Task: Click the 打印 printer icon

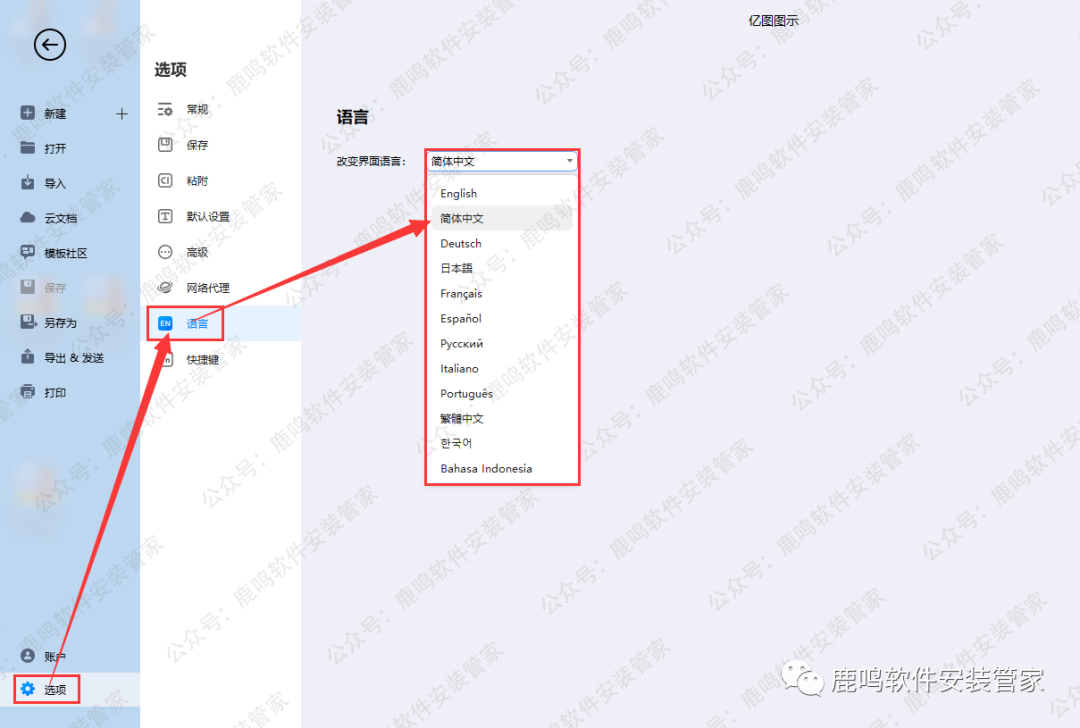Action: click(28, 392)
